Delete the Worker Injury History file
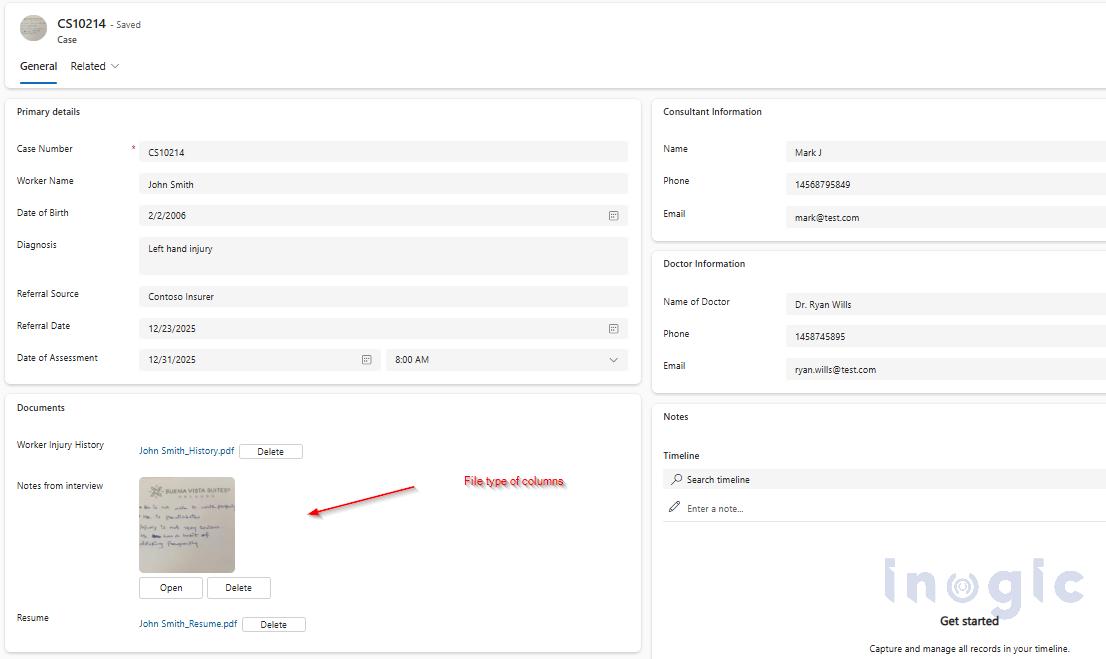Viewport: 1106px width, 659px height. (270, 450)
